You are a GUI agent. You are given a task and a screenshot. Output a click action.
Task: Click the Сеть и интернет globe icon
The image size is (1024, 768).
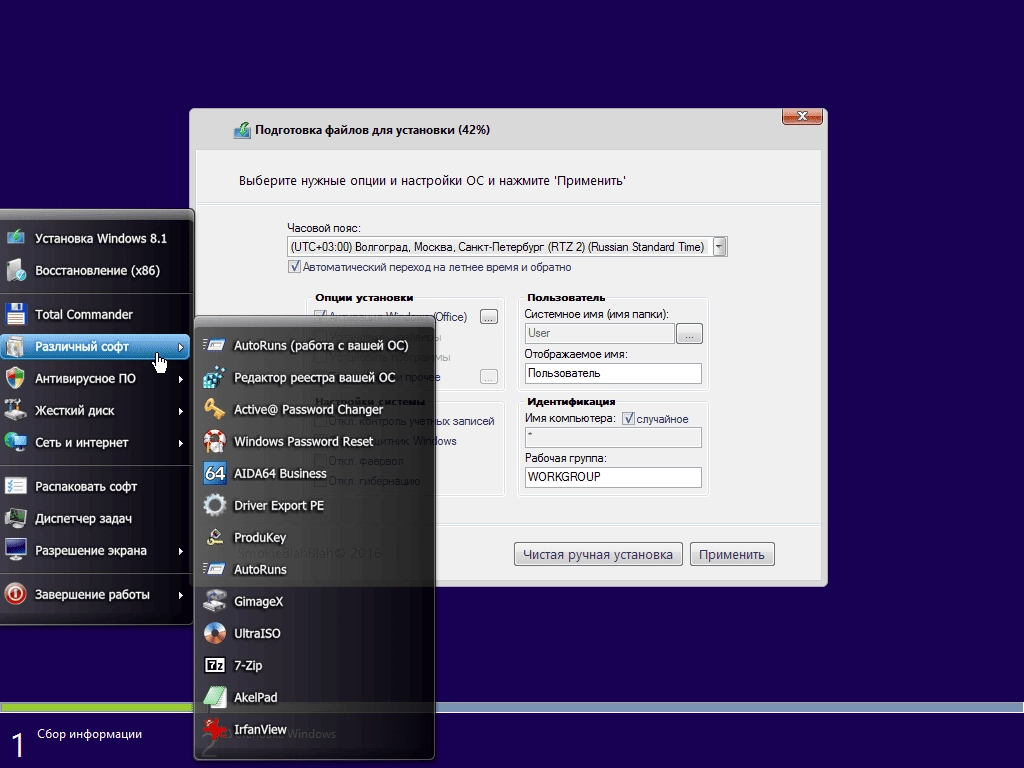[16, 442]
